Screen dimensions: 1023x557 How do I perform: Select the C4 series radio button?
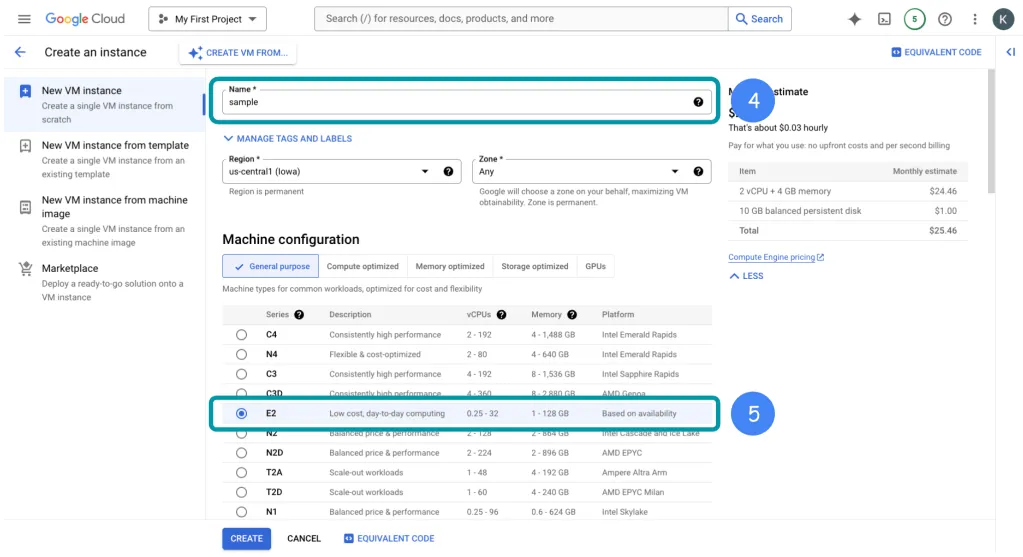point(241,335)
